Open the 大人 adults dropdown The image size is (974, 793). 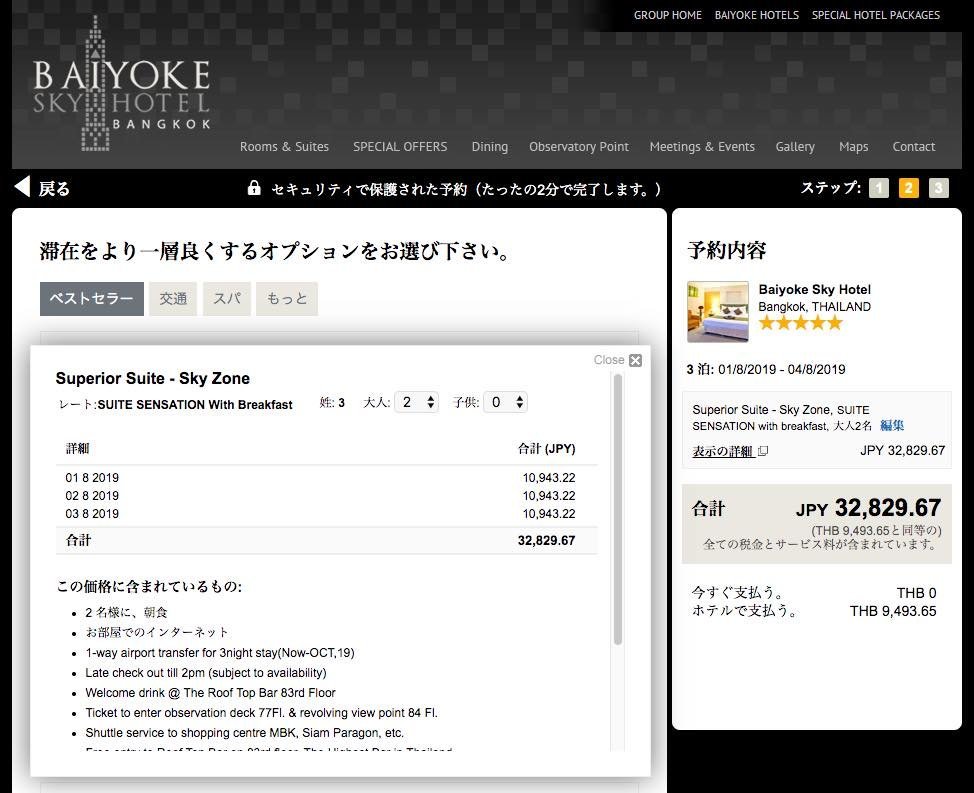coord(416,402)
